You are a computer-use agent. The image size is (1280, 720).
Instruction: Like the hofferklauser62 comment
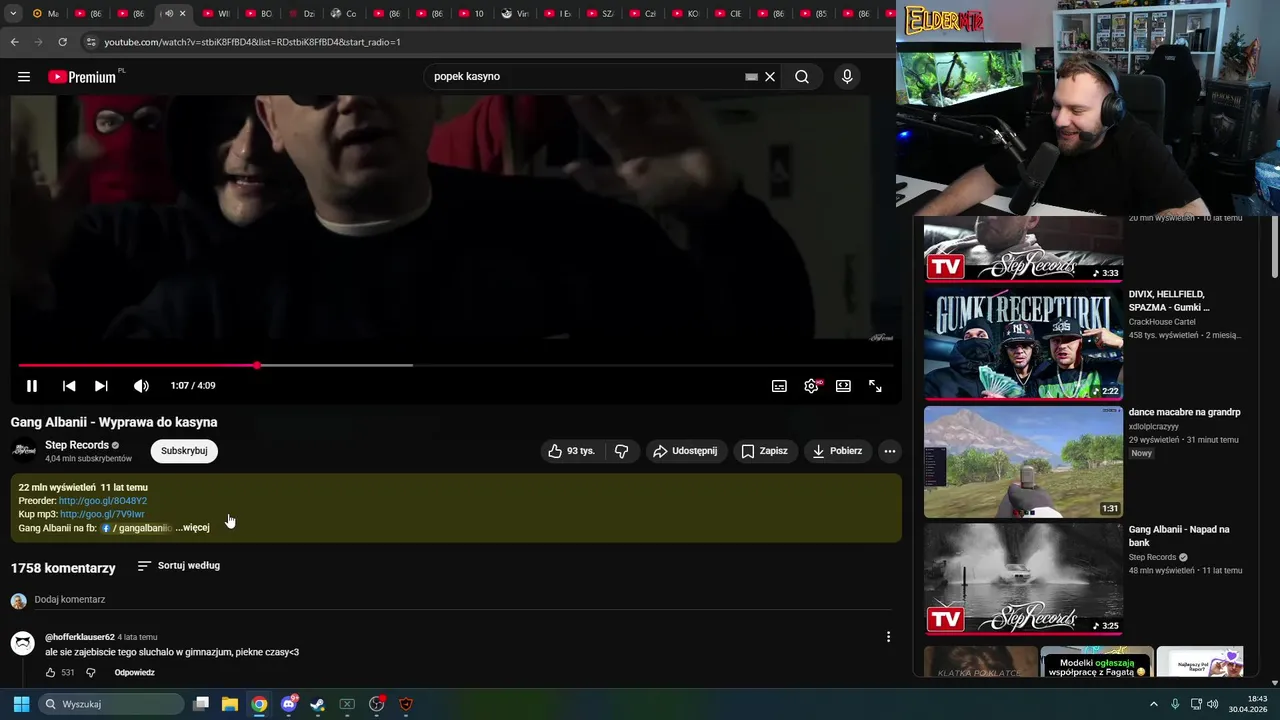click(51, 673)
